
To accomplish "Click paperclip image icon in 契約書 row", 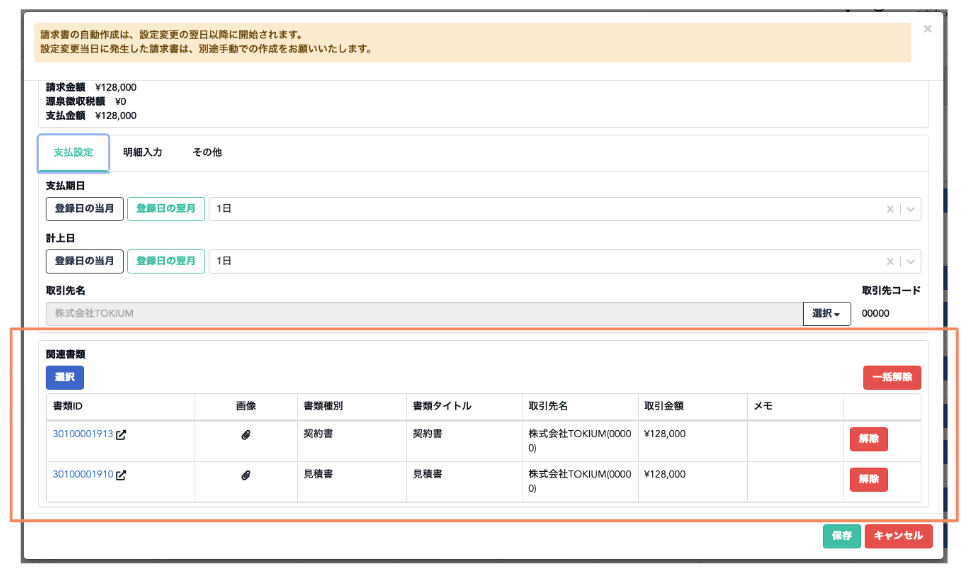I will pyautogui.click(x=246, y=435).
